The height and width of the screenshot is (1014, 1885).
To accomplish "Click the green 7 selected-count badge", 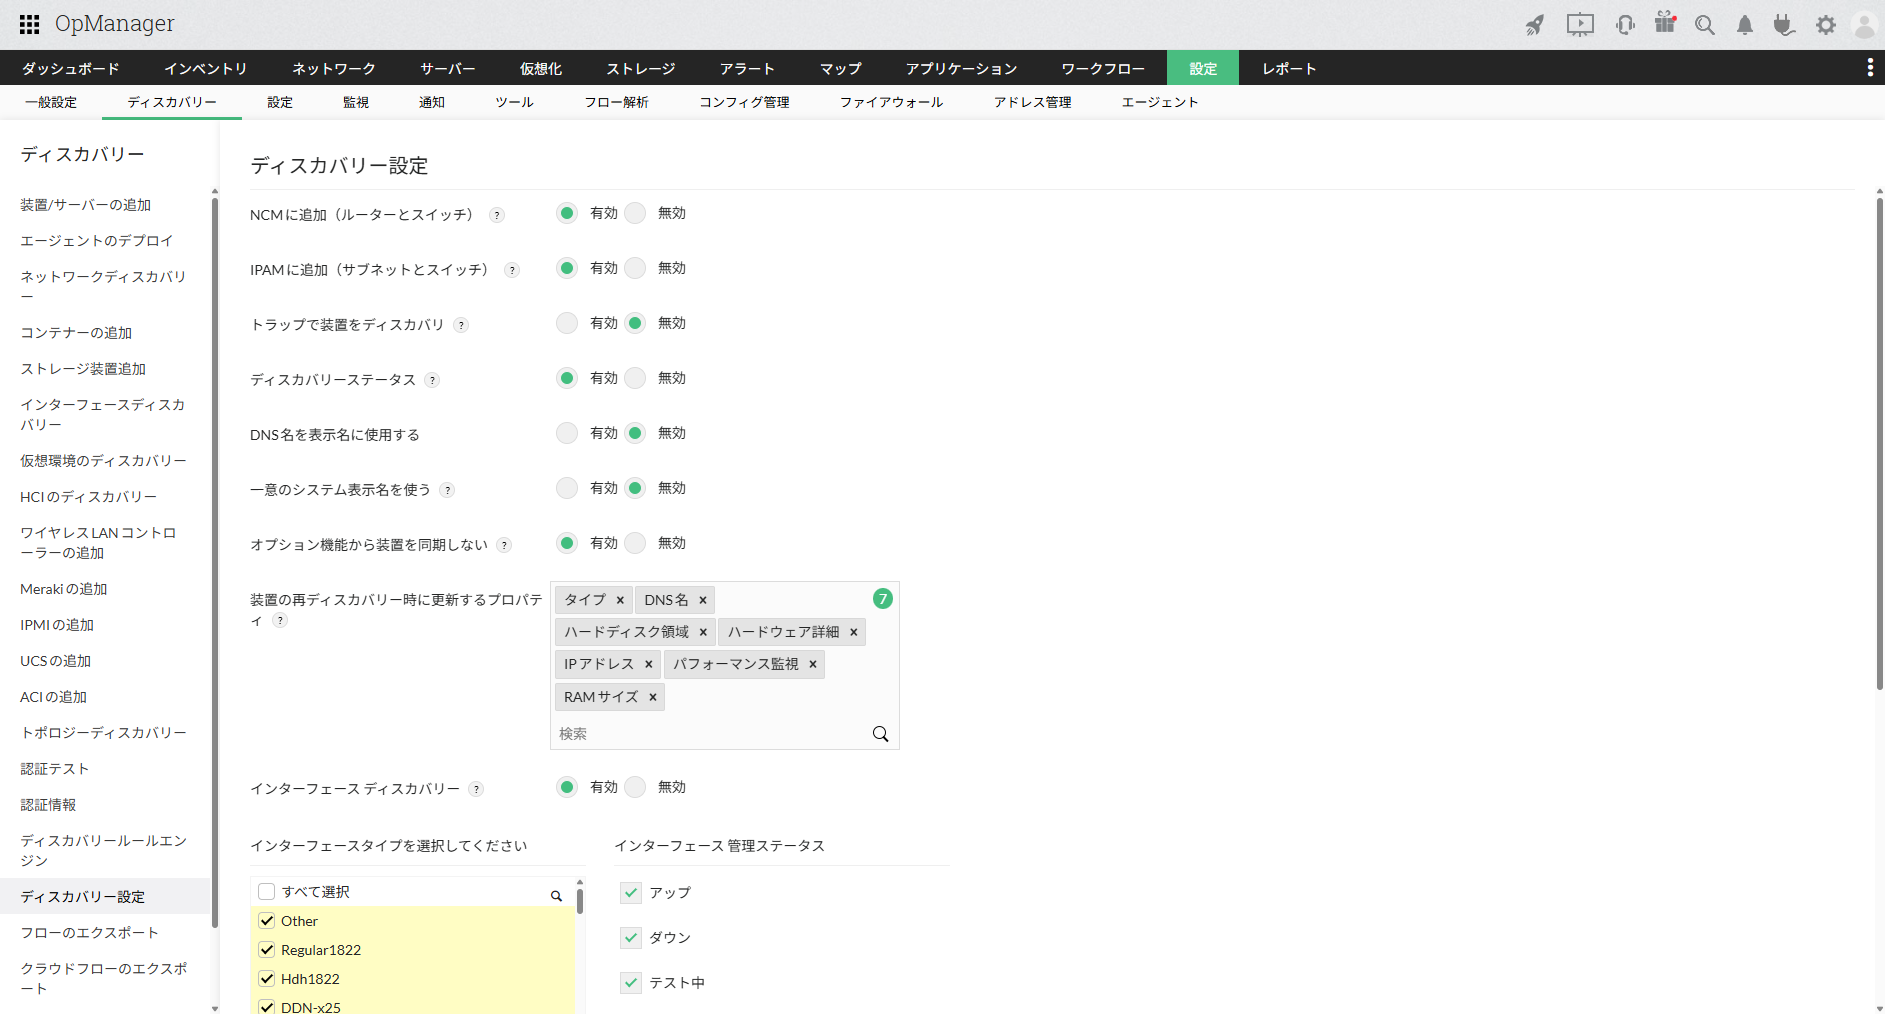I will click(882, 599).
